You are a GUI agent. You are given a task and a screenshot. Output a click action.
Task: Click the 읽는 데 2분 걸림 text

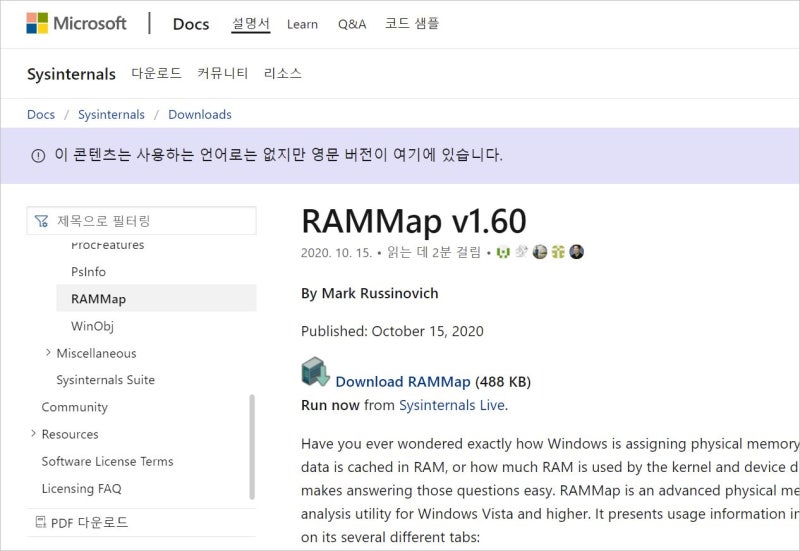pos(434,252)
